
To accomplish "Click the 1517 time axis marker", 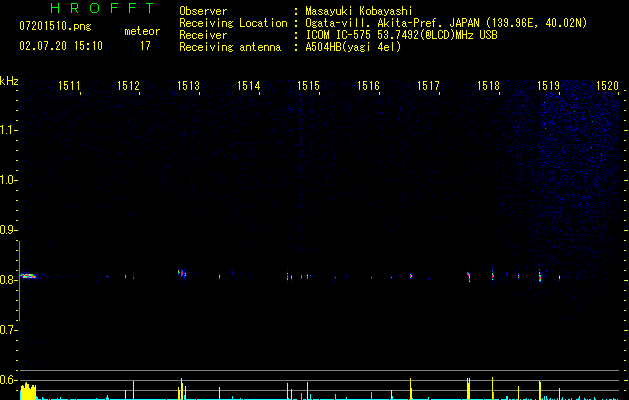I will click(x=428, y=86).
